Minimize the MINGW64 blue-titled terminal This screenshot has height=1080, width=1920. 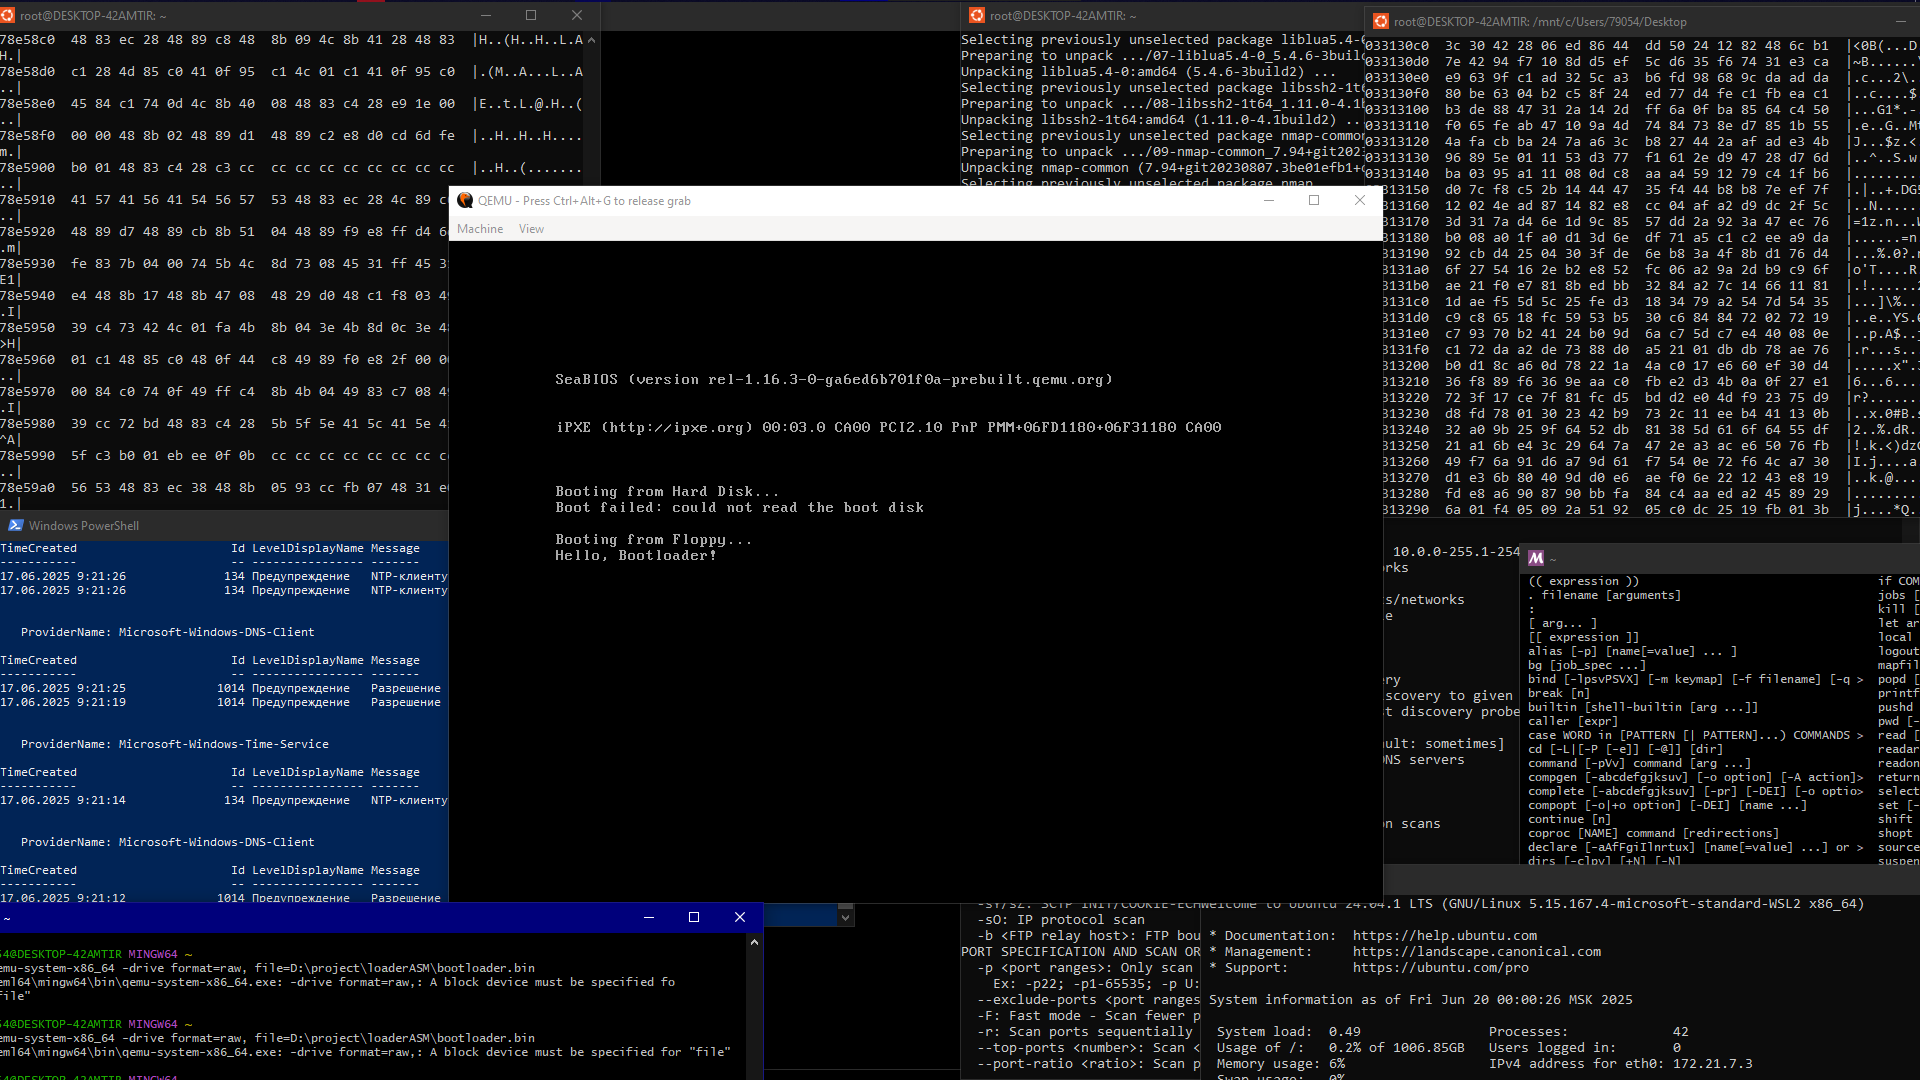(648, 918)
